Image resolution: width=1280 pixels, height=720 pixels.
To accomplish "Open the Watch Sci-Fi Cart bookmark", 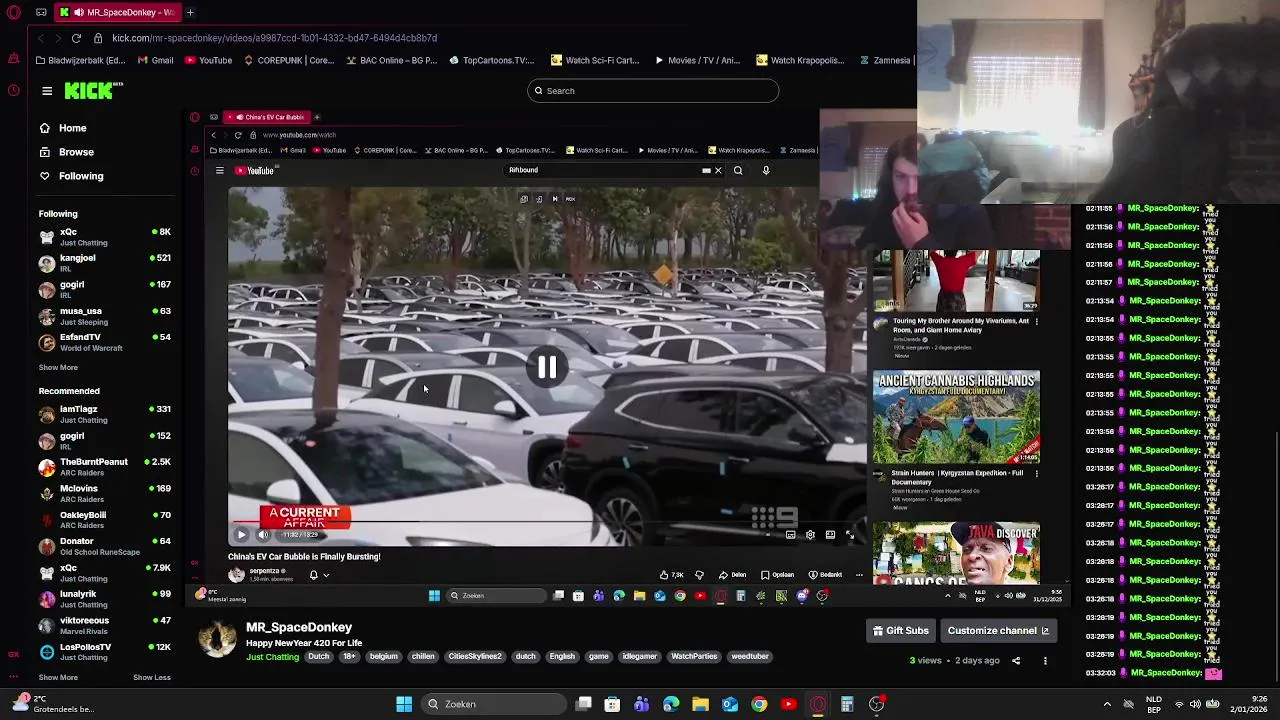I will pos(595,60).
